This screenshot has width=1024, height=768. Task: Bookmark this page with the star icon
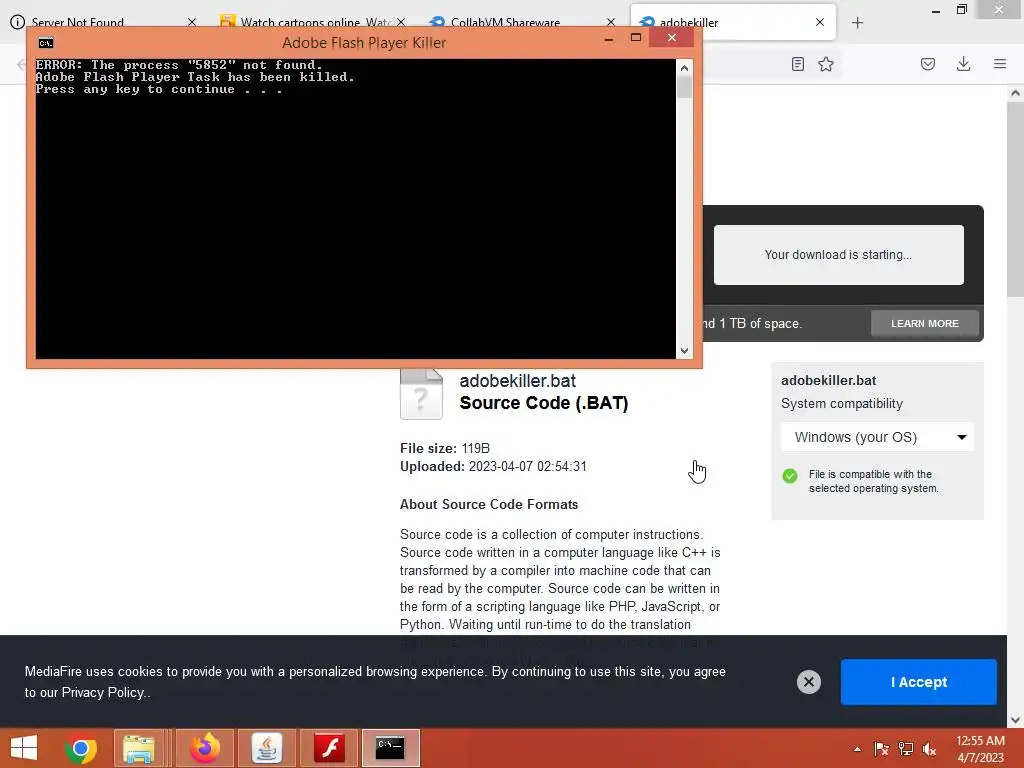tap(826, 64)
